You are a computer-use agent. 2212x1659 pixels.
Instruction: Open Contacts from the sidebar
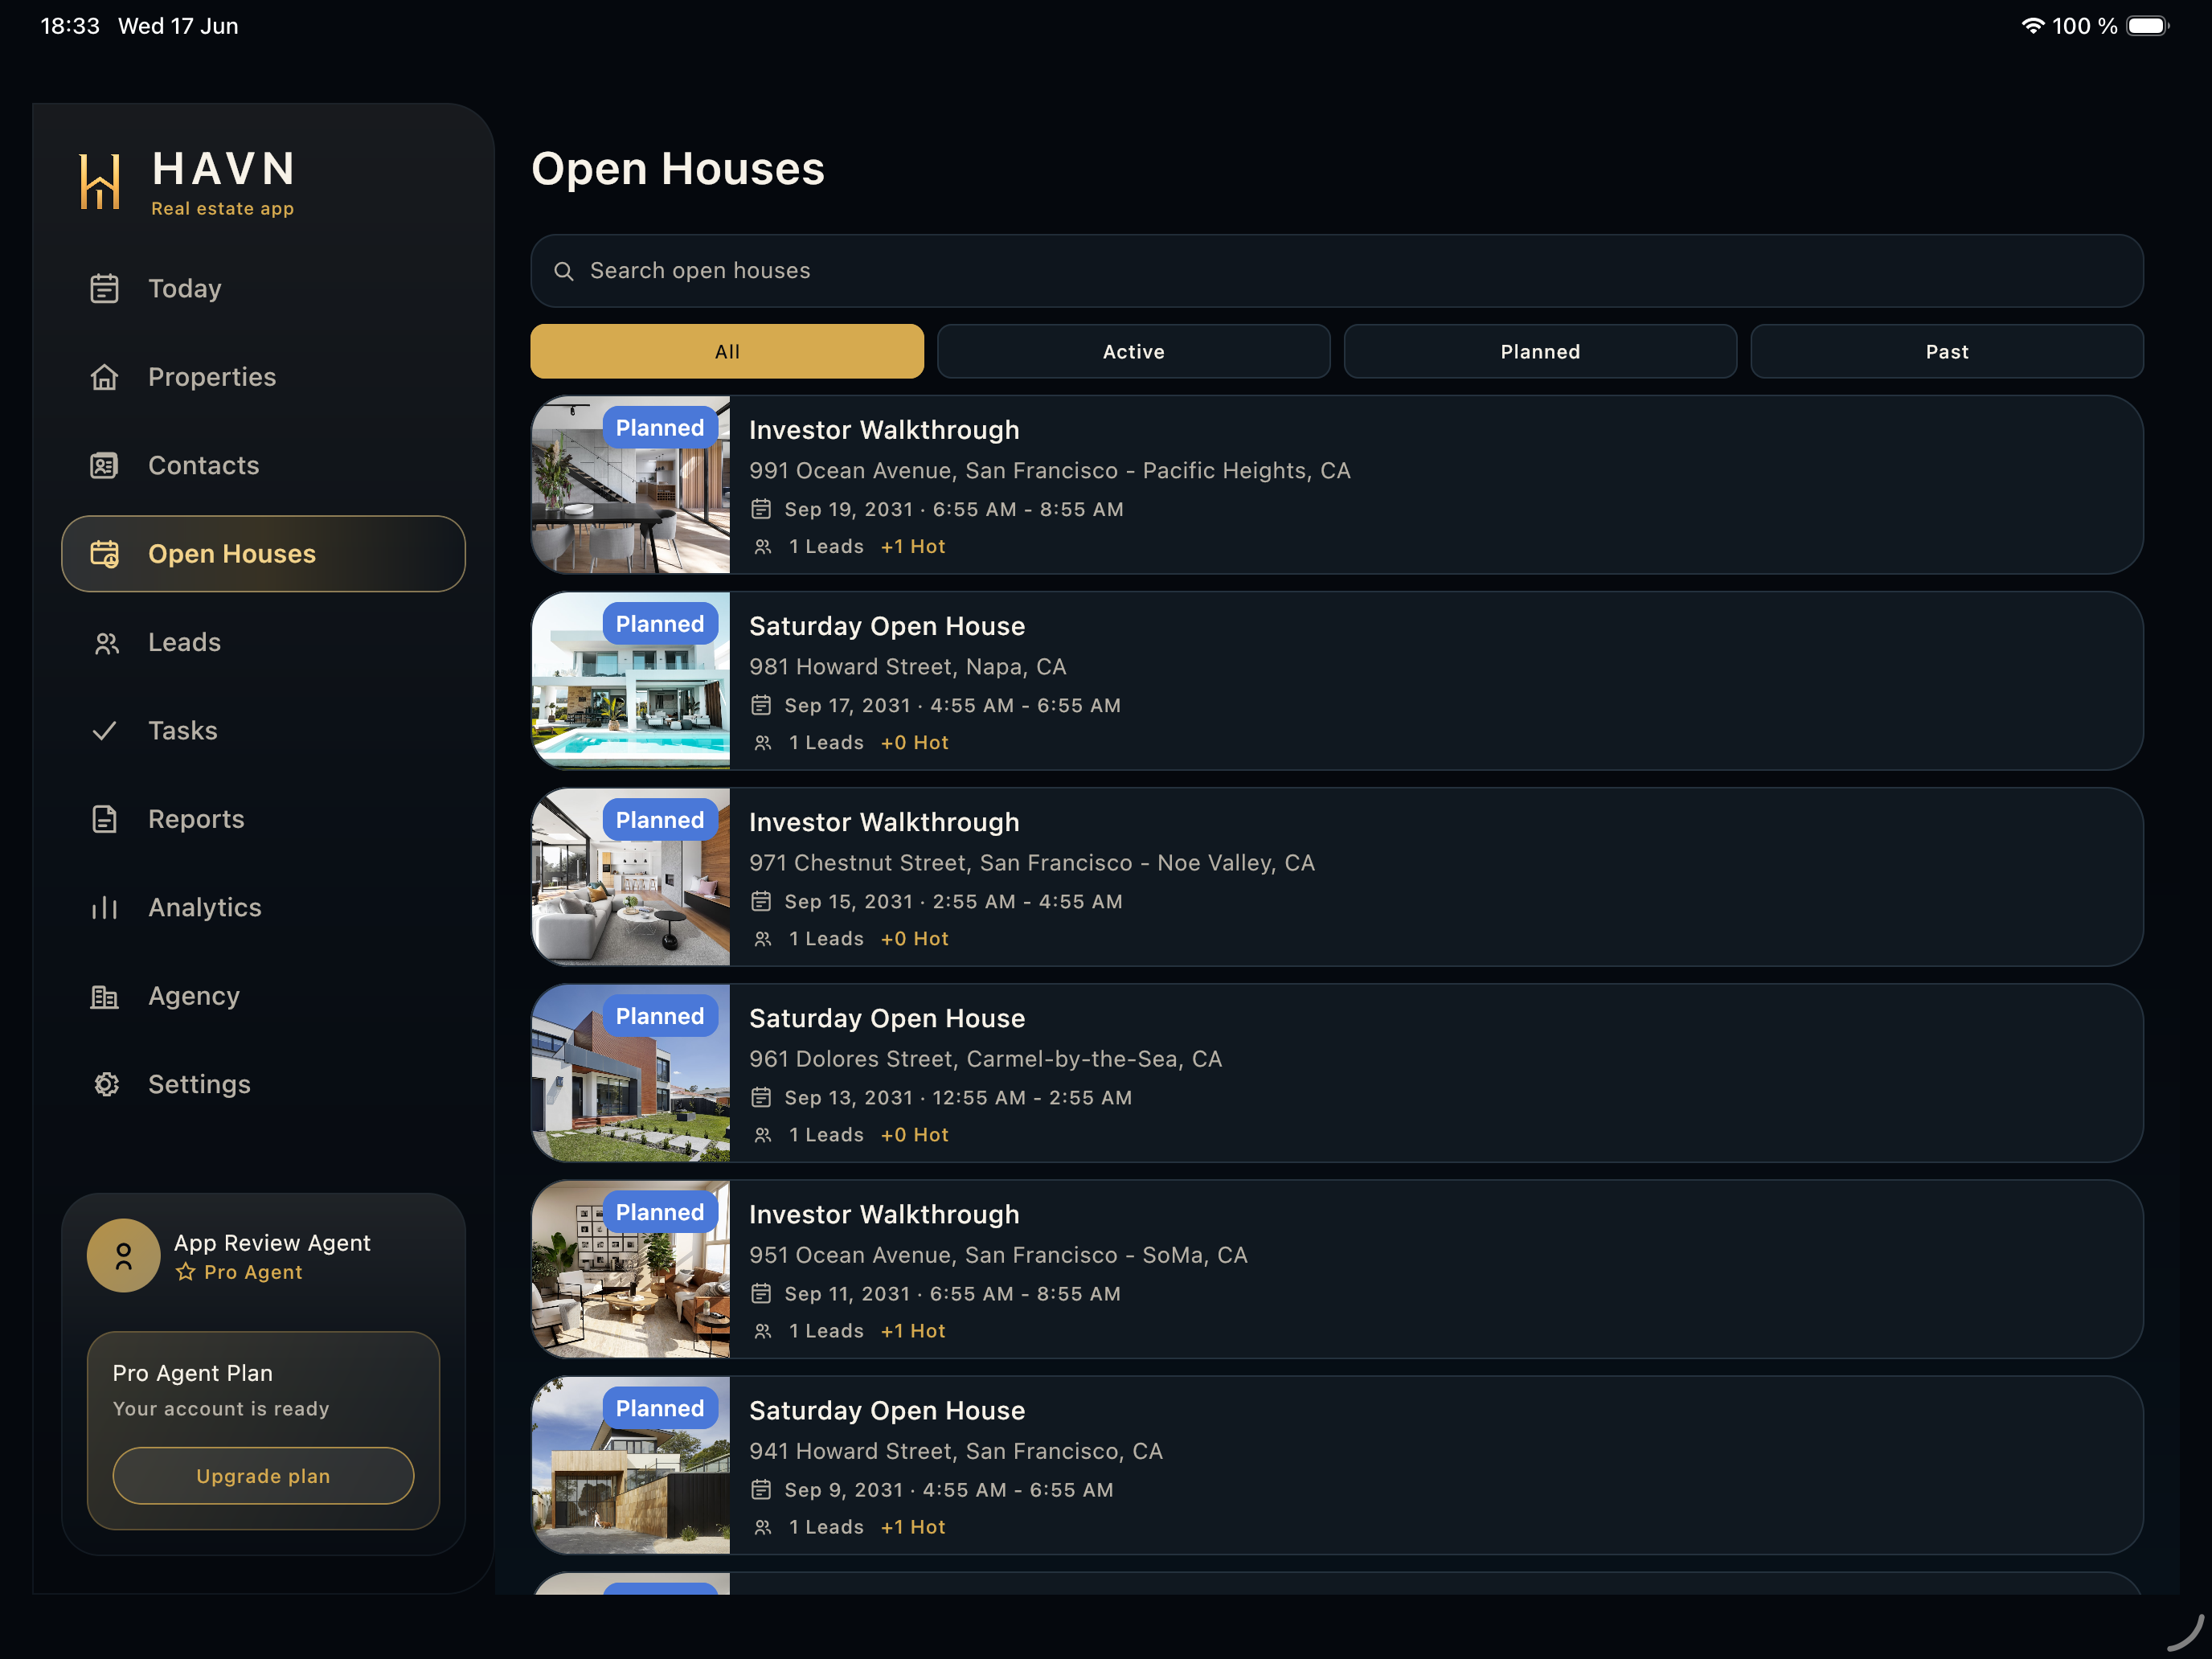(263, 466)
